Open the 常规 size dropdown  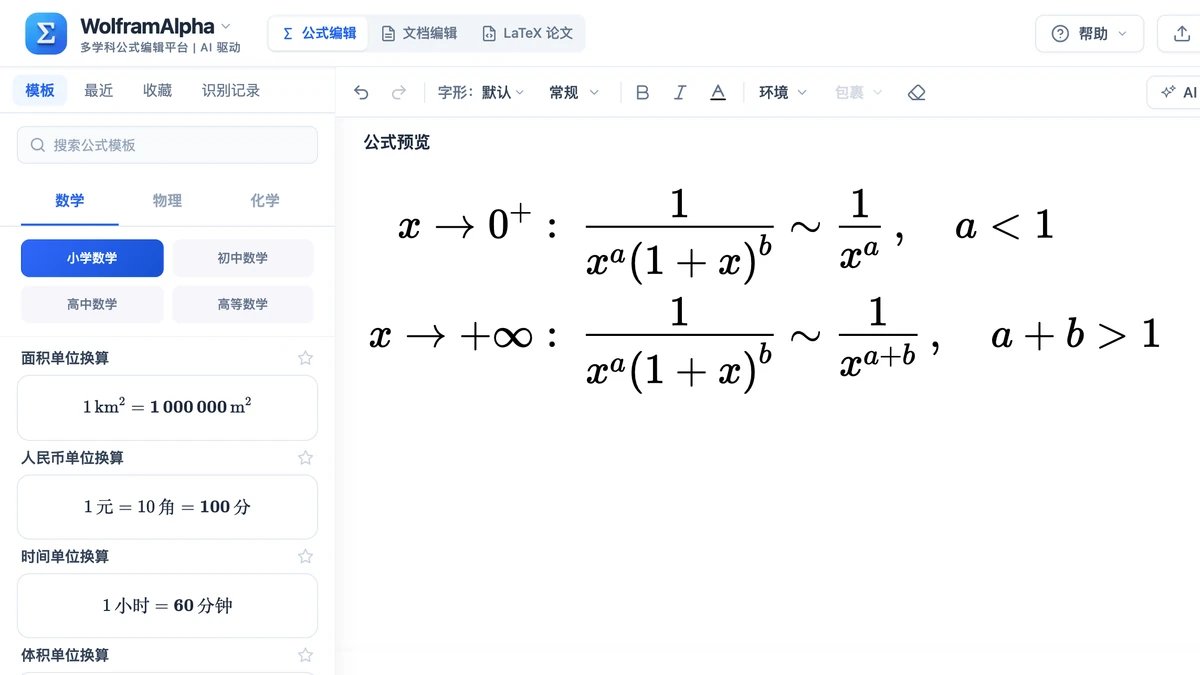coord(574,92)
